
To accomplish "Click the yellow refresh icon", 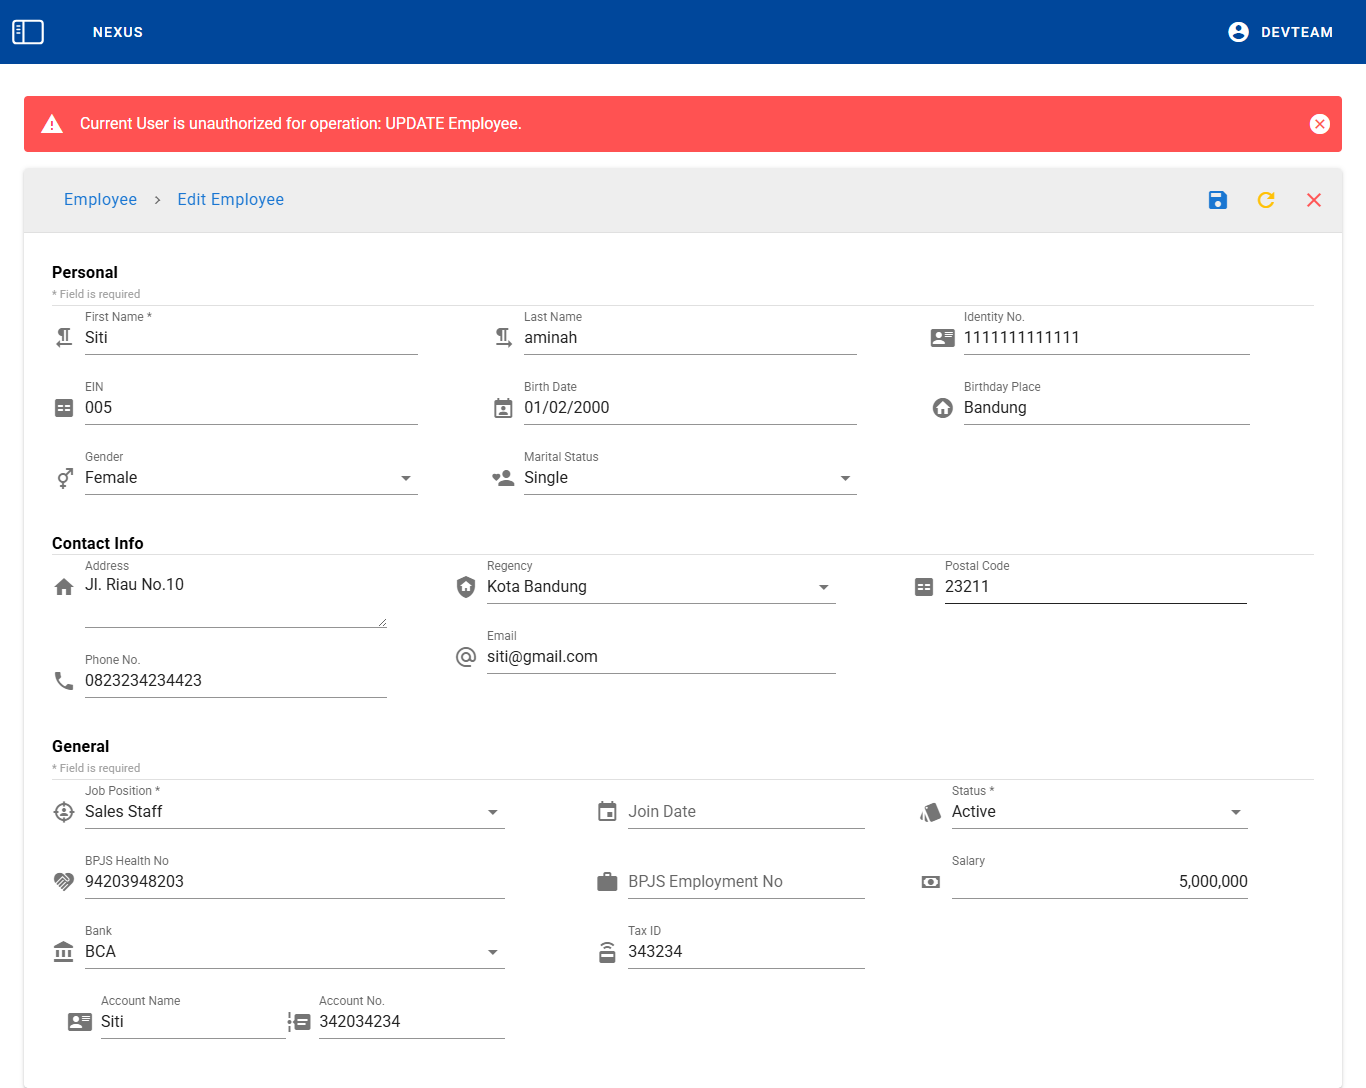I will (1265, 200).
